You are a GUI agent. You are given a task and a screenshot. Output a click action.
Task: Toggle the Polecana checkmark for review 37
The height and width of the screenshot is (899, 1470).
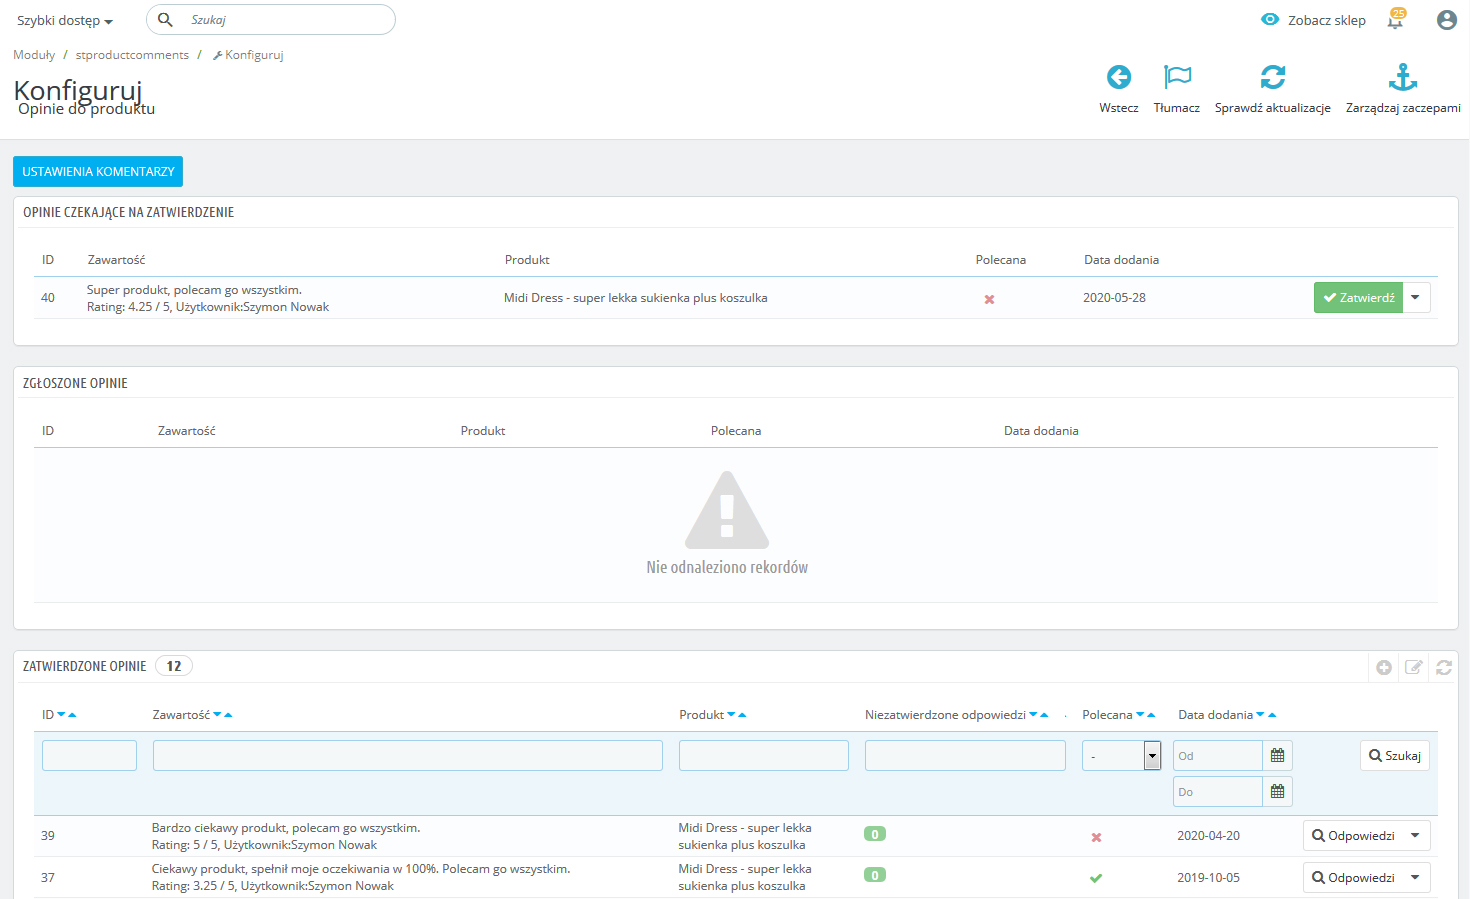click(x=1096, y=878)
